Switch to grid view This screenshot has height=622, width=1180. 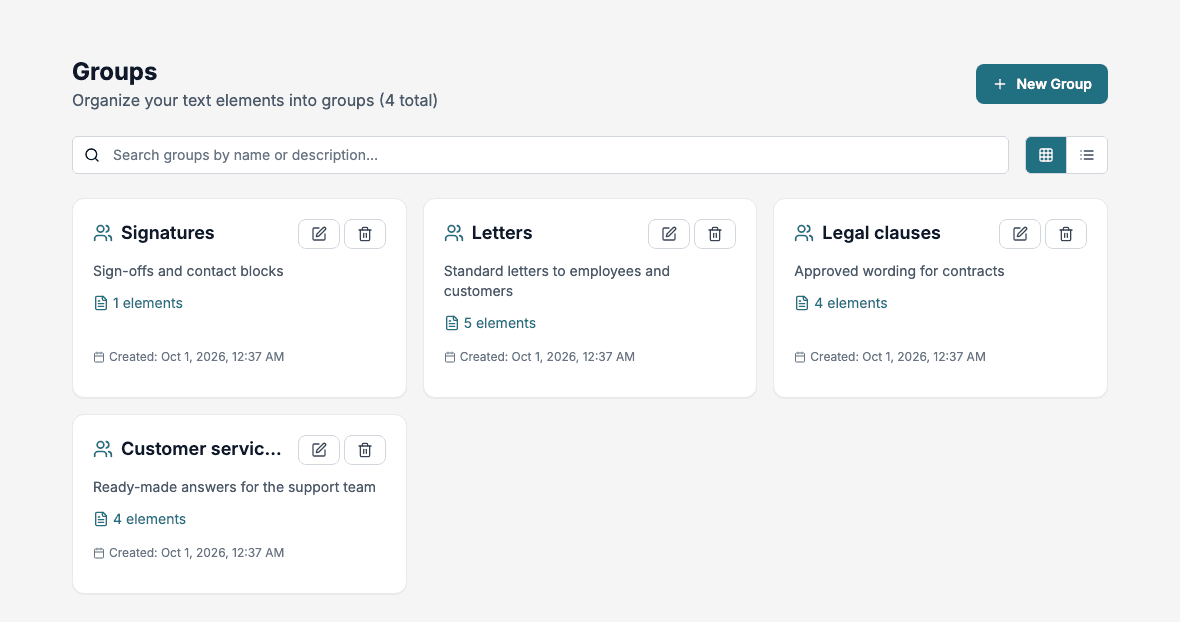1046,155
